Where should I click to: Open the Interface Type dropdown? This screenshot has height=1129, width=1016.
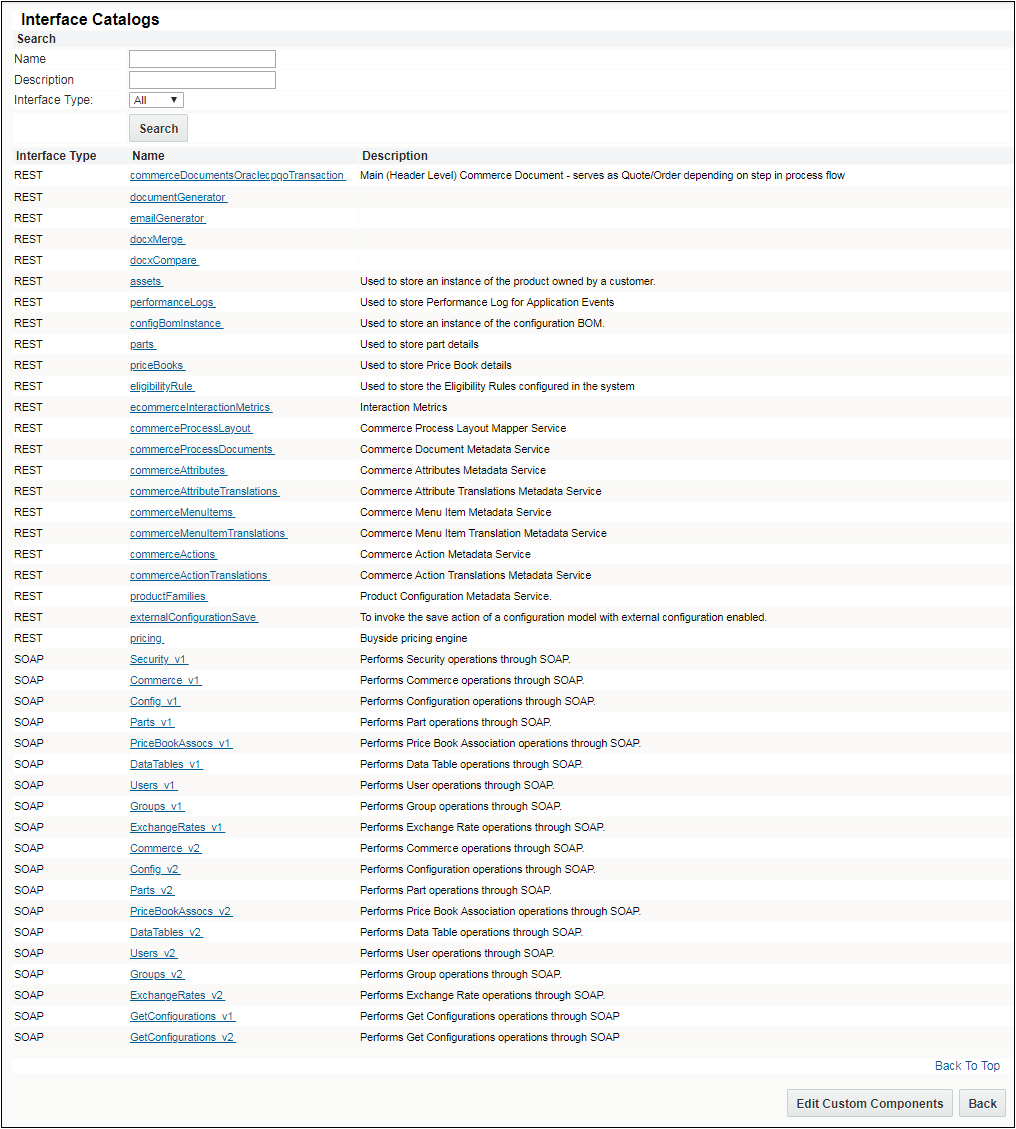pyautogui.click(x=155, y=100)
